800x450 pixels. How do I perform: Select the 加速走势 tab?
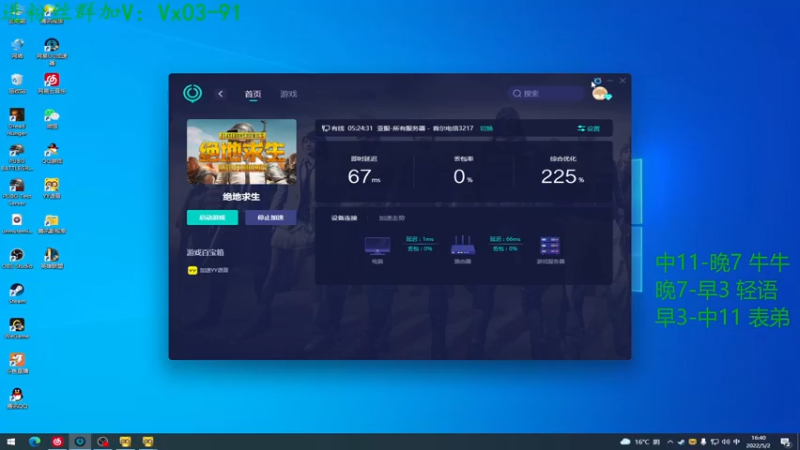point(392,218)
